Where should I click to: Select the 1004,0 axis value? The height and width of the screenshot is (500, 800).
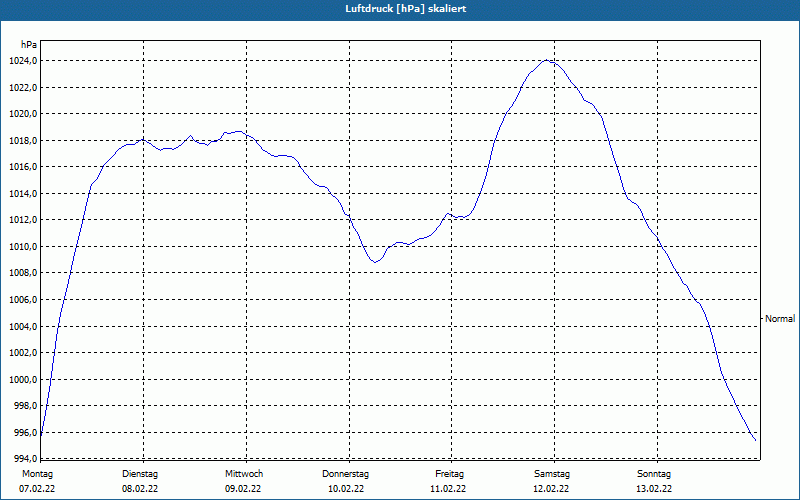(x=23, y=327)
